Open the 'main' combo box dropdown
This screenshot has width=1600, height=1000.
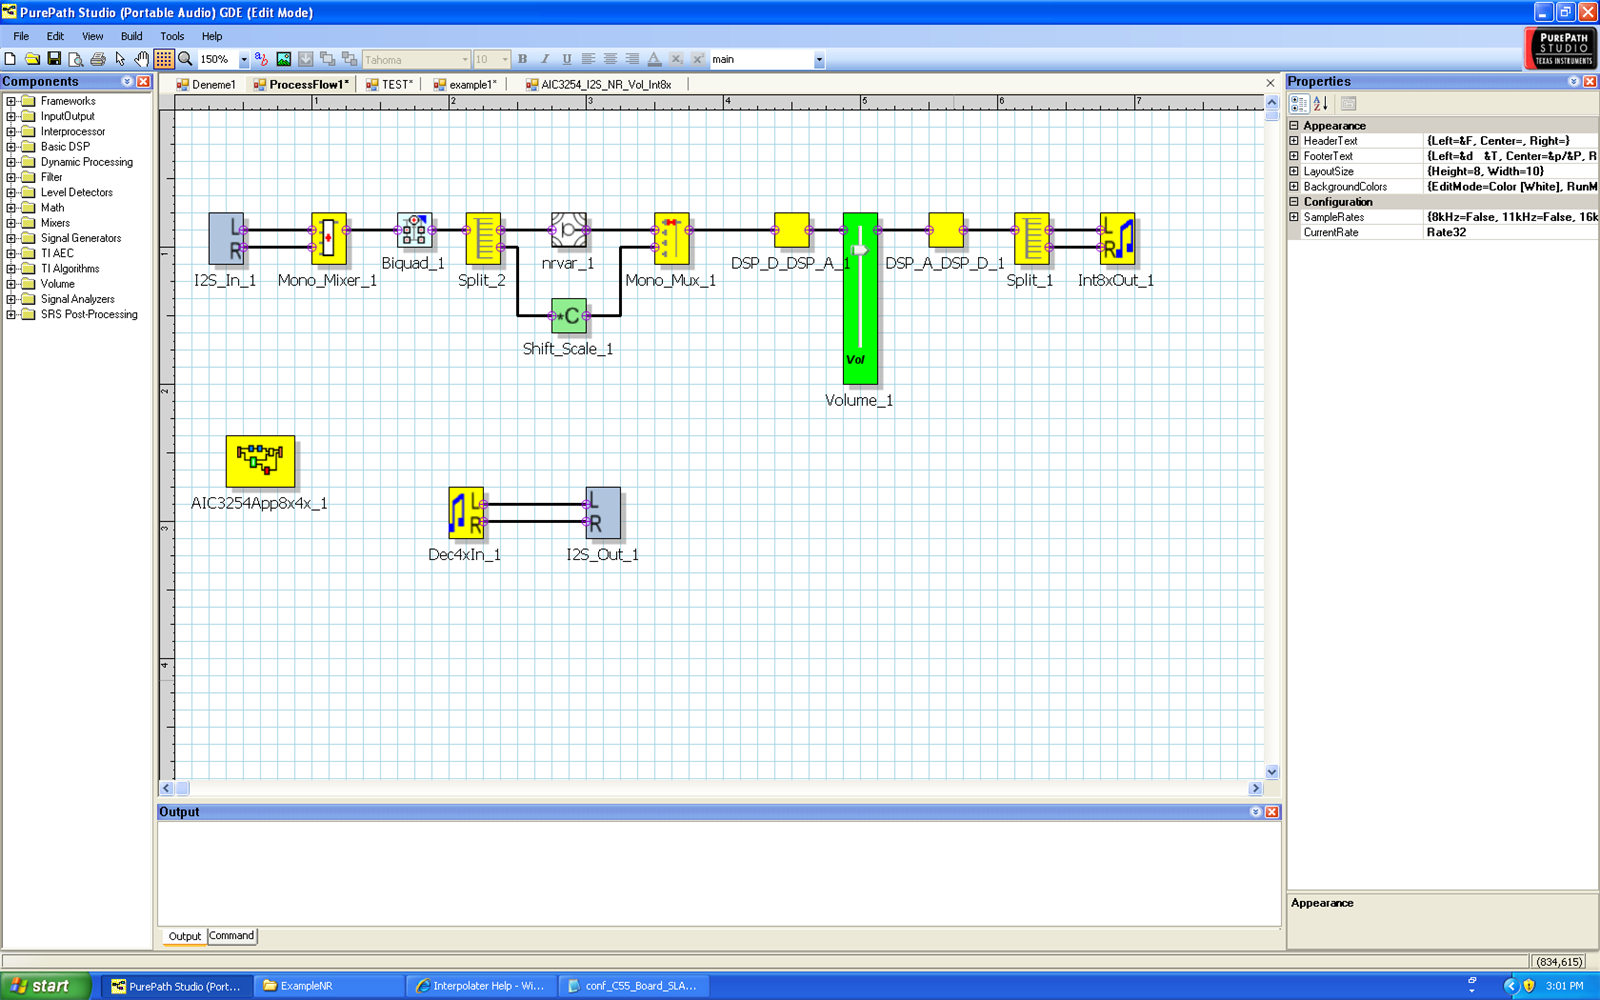(x=819, y=60)
